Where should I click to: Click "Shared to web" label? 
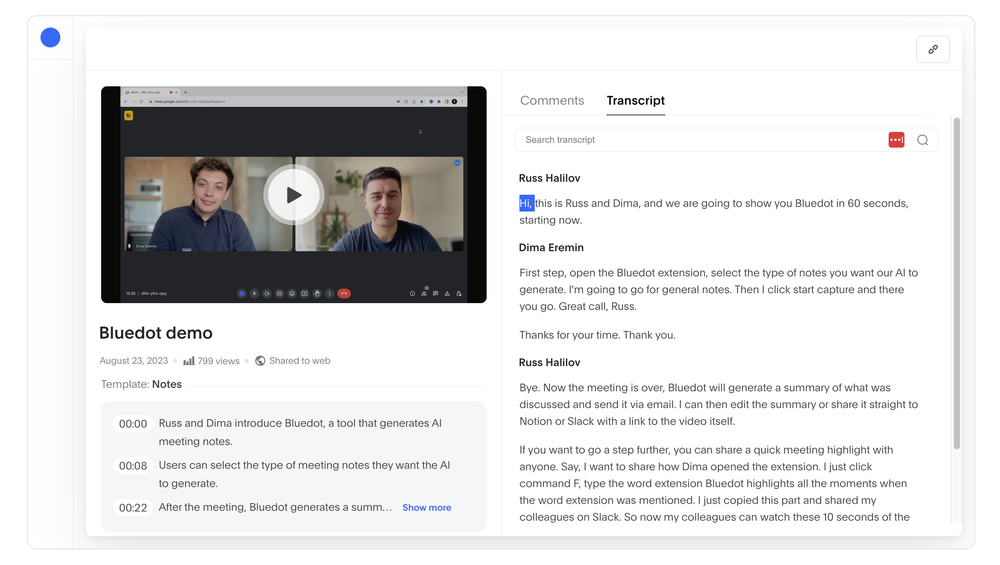point(300,361)
